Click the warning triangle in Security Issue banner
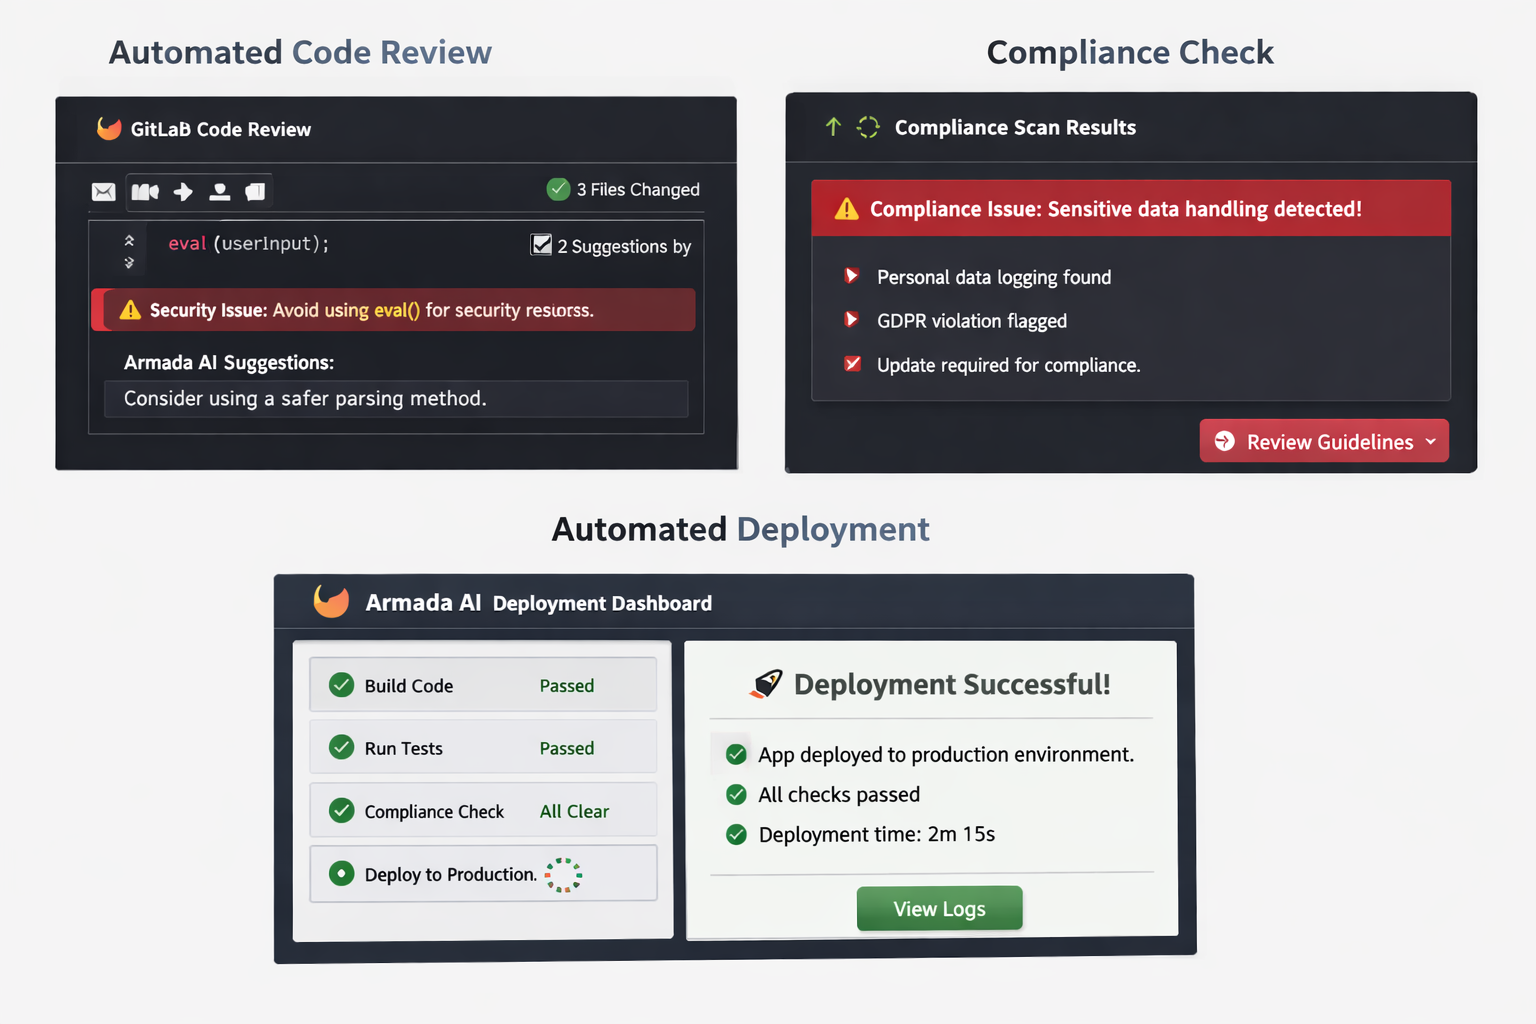The image size is (1536, 1024). 130,310
